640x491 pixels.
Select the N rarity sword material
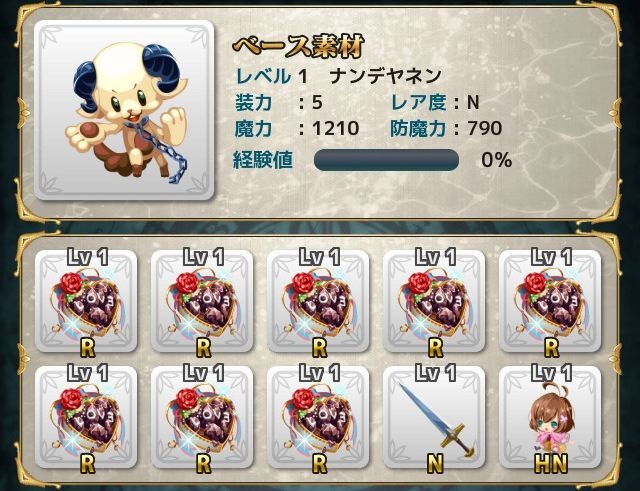coord(434,417)
